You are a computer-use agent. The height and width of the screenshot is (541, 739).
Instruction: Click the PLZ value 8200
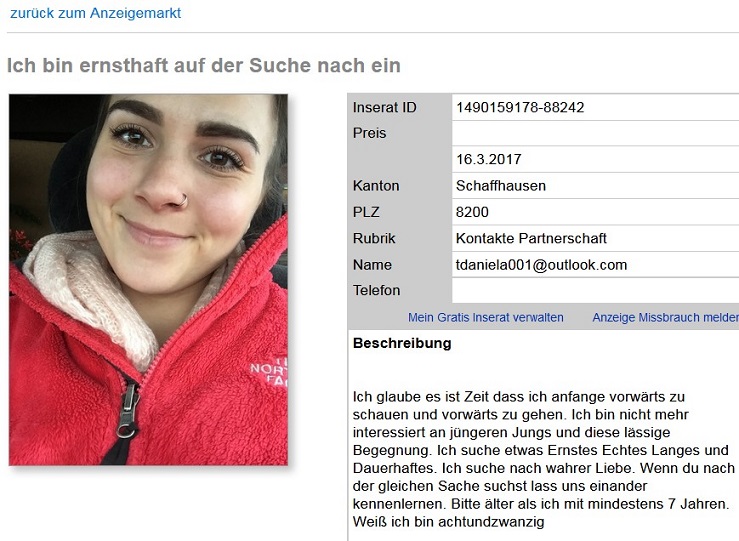472,212
